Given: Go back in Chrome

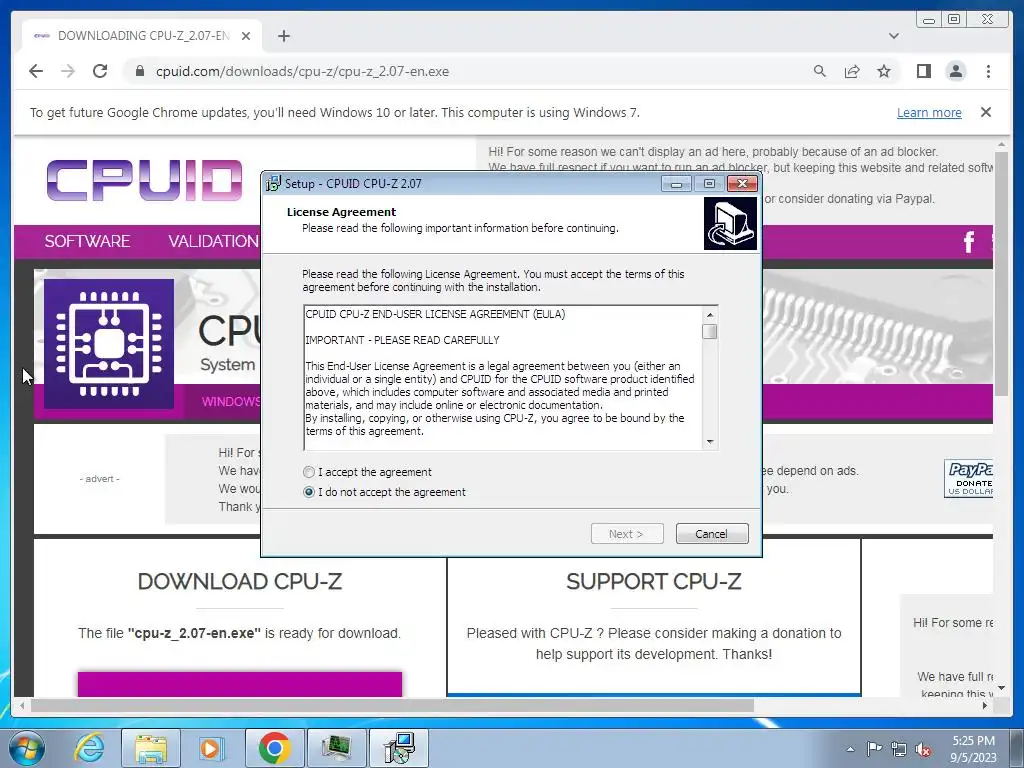Looking at the screenshot, I should pyautogui.click(x=36, y=71).
